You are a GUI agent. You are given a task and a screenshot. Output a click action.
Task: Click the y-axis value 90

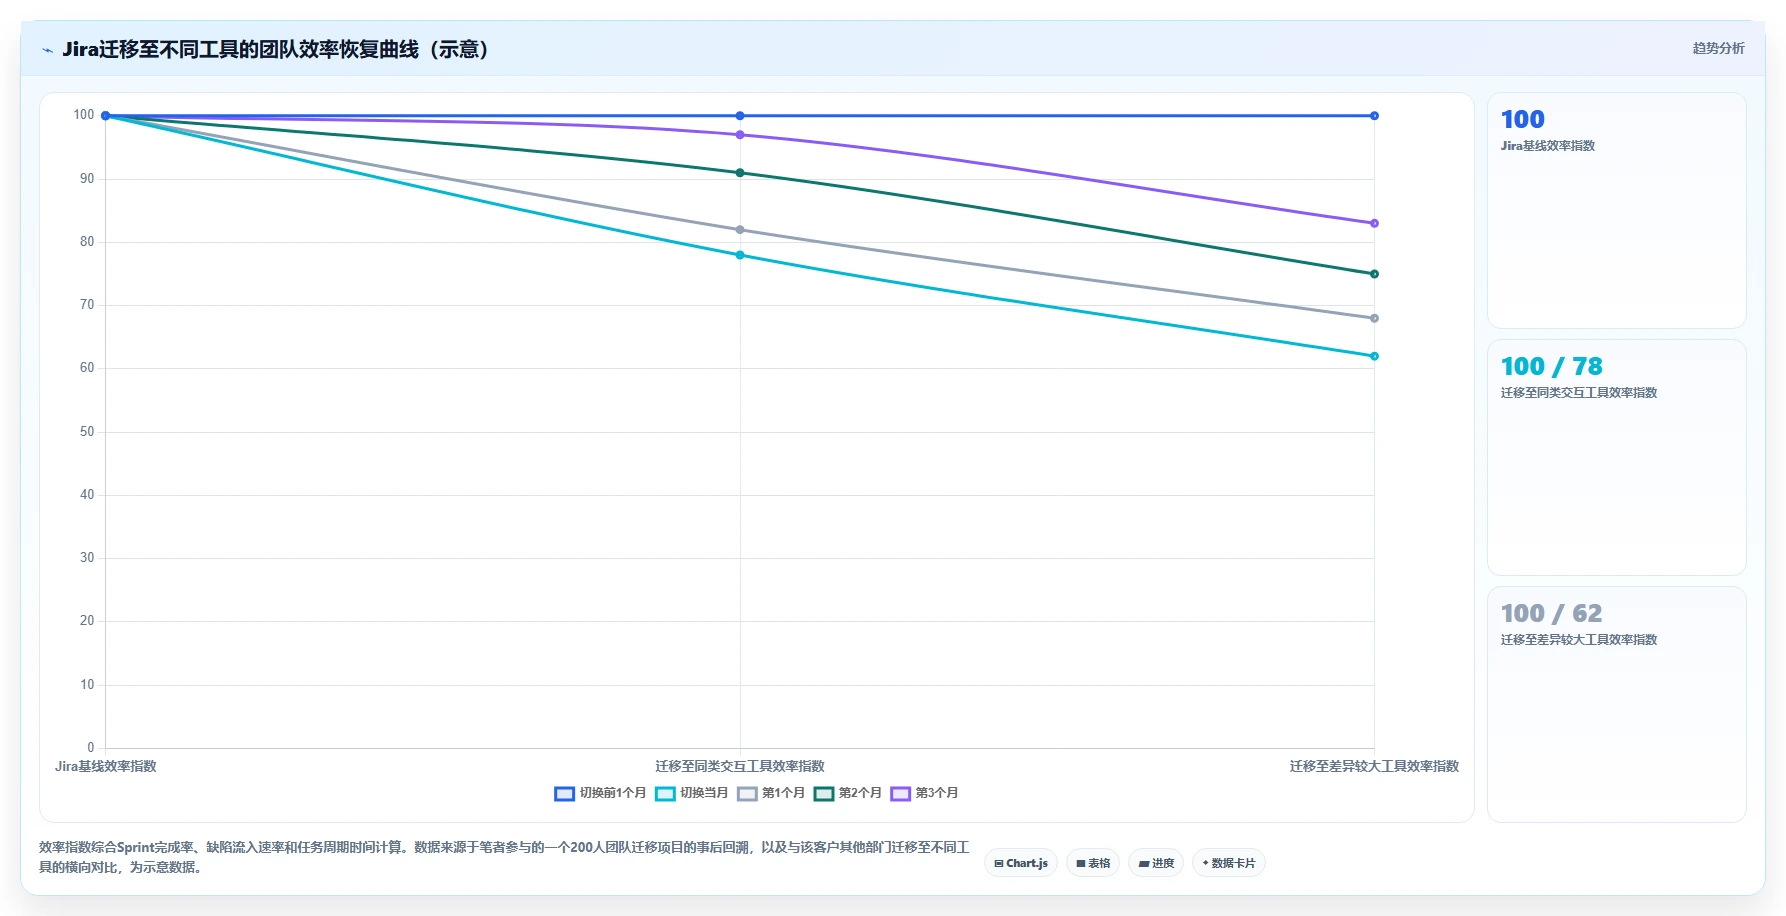pyautogui.click(x=87, y=179)
